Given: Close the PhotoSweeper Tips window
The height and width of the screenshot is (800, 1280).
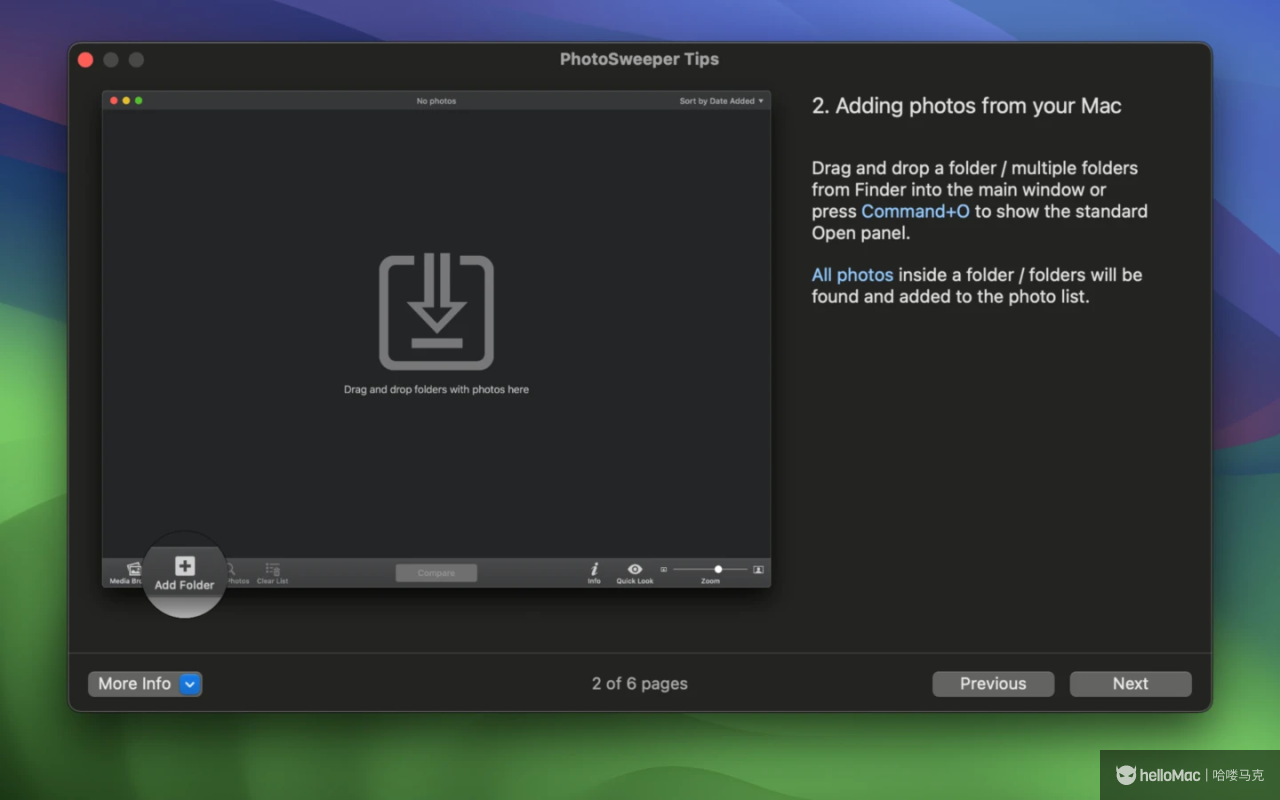Looking at the screenshot, I should (86, 60).
